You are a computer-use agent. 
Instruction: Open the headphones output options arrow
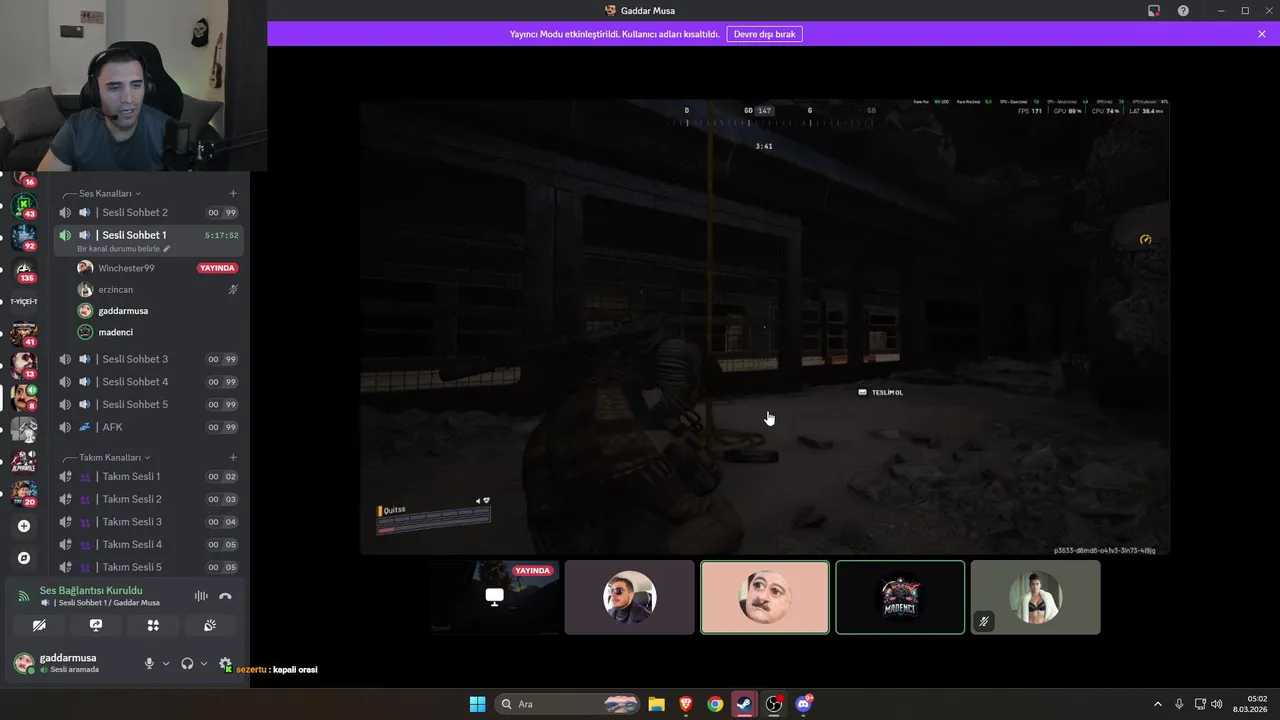coord(204,663)
